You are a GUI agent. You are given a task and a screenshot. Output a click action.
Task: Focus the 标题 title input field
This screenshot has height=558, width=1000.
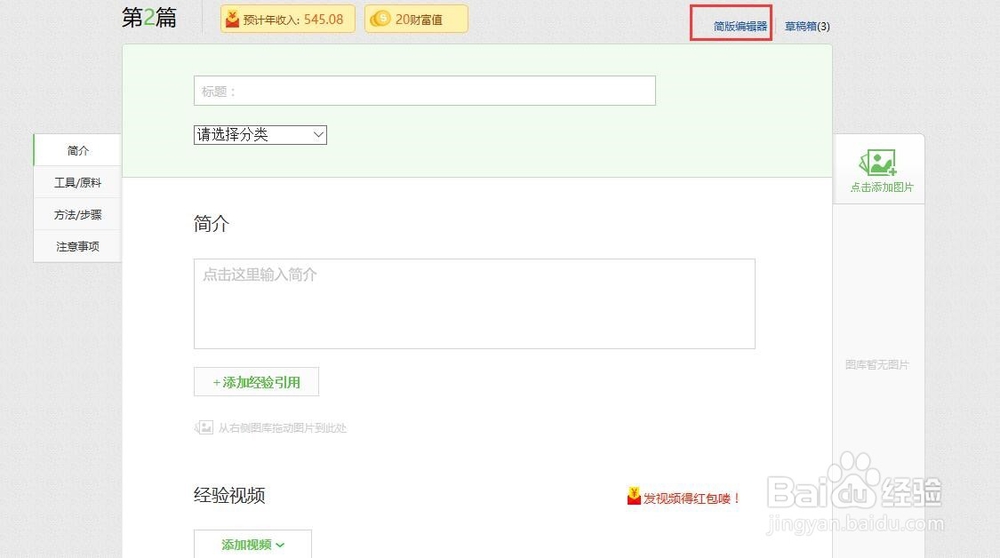pos(425,91)
